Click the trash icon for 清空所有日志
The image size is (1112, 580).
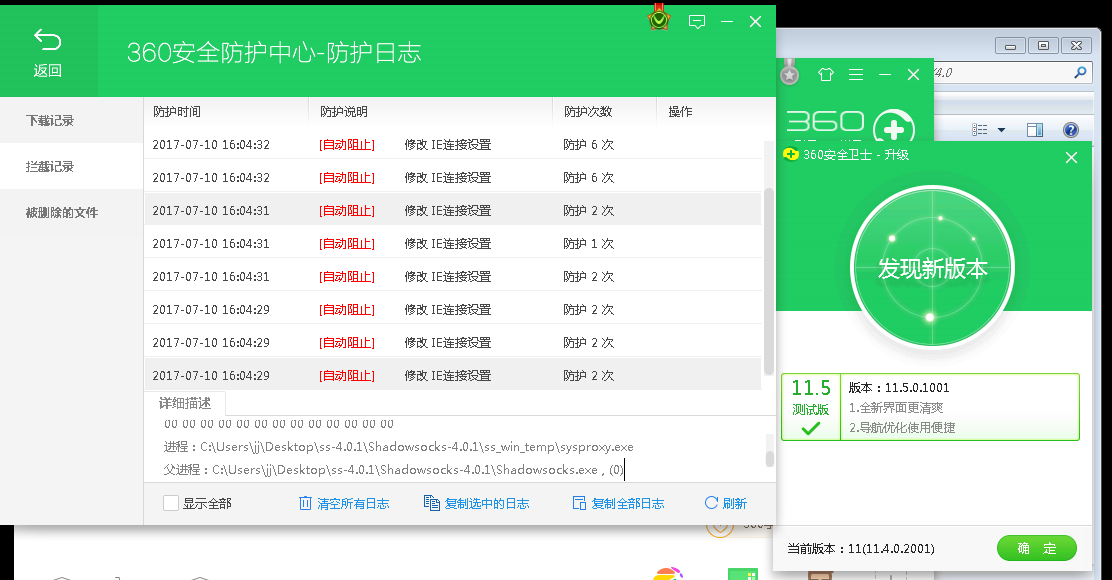(x=305, y=503)
